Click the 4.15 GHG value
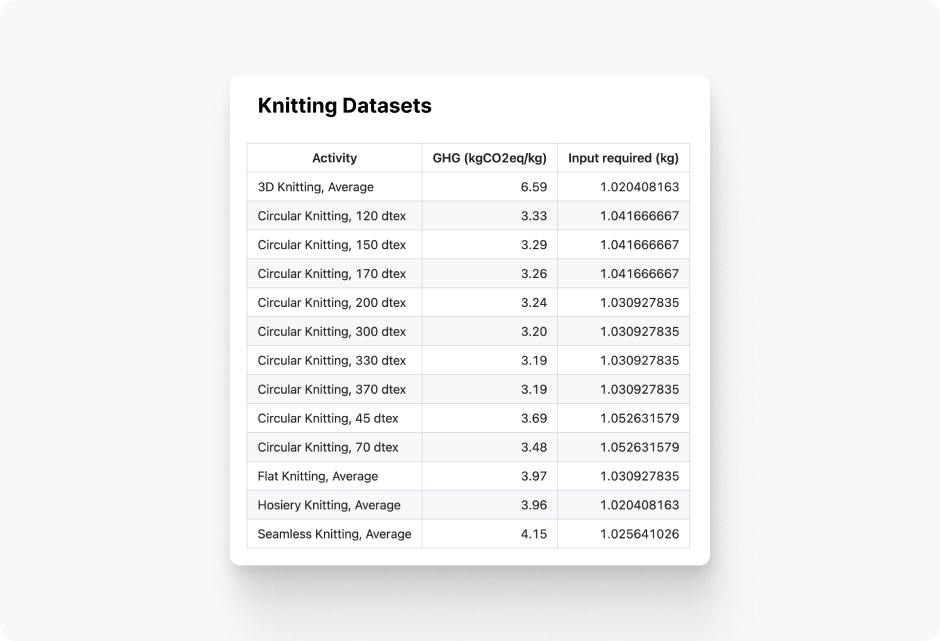This screenshot has width=940, height=641. (x=534, y=534)
